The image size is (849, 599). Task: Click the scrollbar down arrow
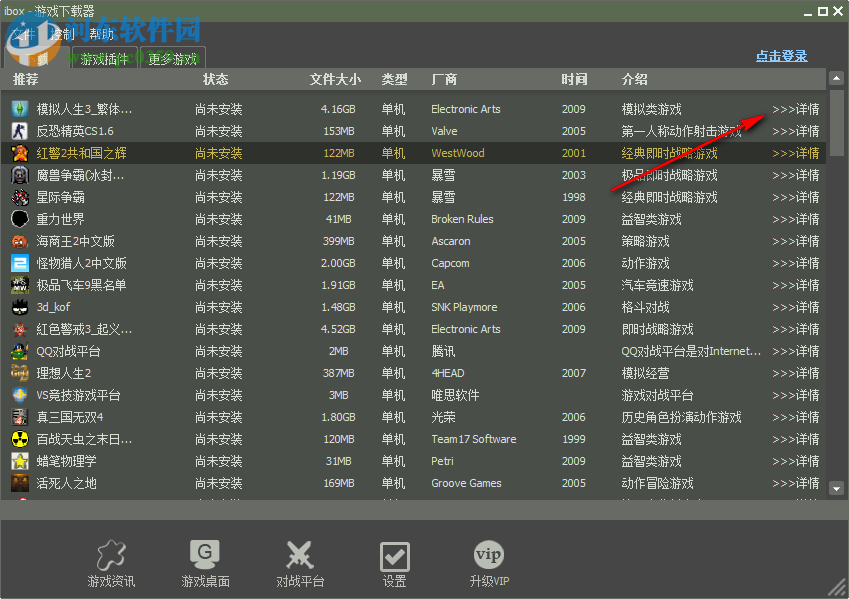point(836,488)
